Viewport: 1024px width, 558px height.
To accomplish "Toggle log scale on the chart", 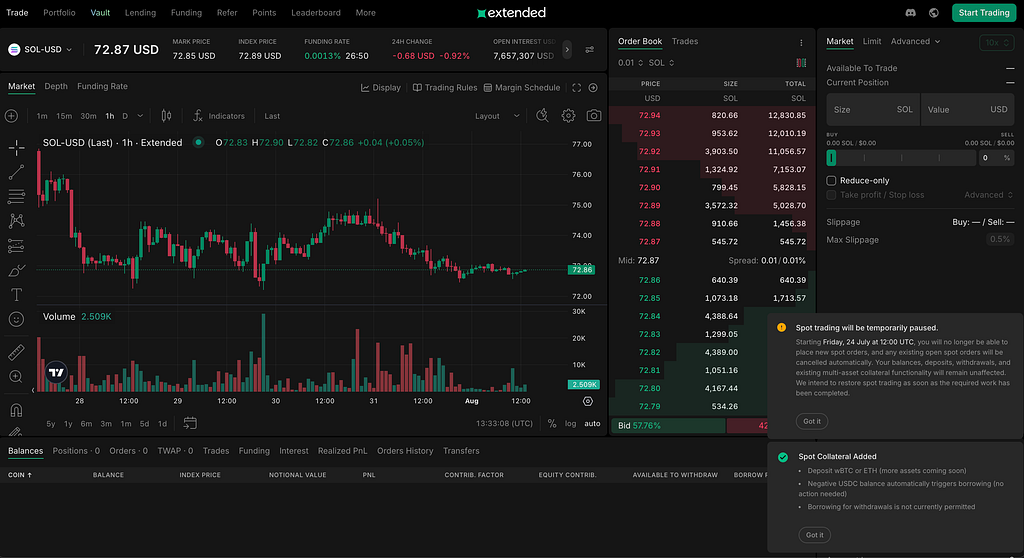I will [571, 423].
